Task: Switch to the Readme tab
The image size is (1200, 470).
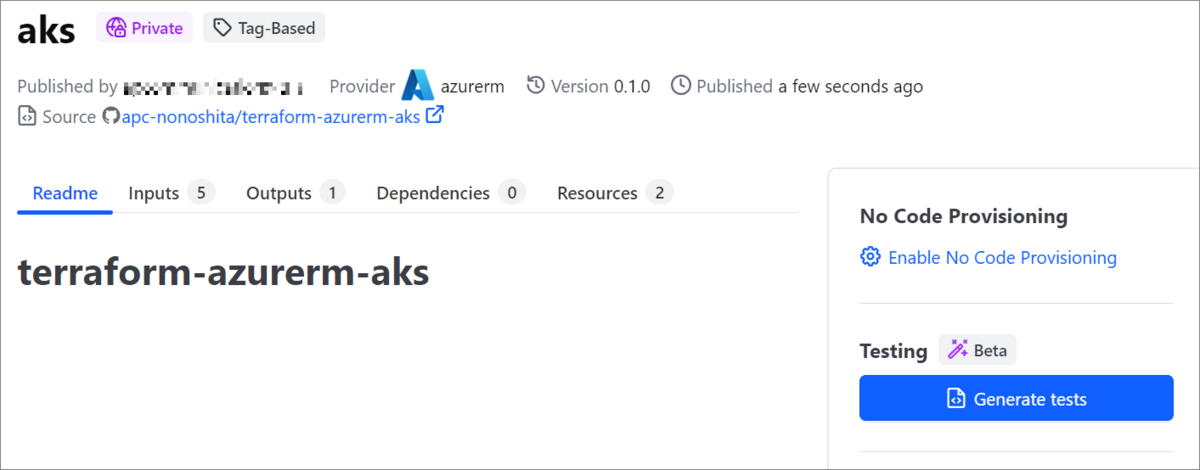Action: click(65, 193)
